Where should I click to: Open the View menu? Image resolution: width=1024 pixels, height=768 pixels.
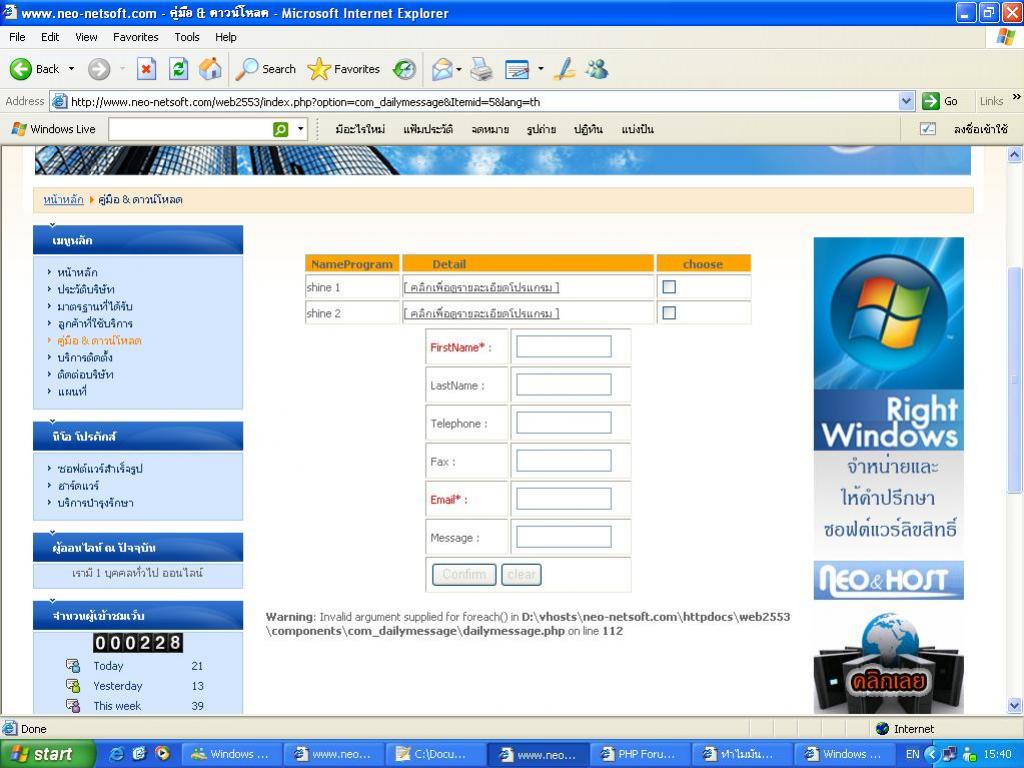[86, 37]
